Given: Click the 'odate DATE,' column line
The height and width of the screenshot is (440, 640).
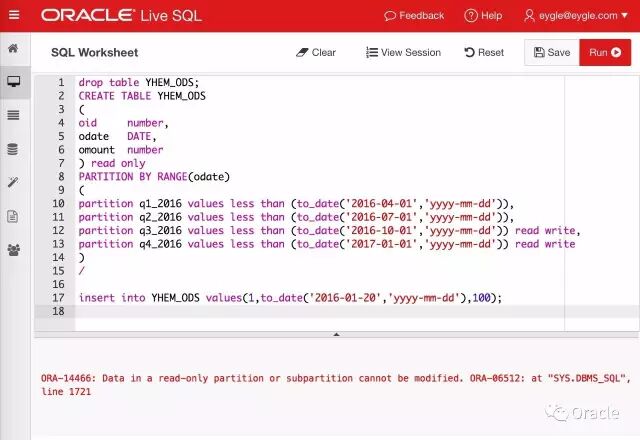Looking at the screenshot, I should pyautogui.click(x=117, y=136).
